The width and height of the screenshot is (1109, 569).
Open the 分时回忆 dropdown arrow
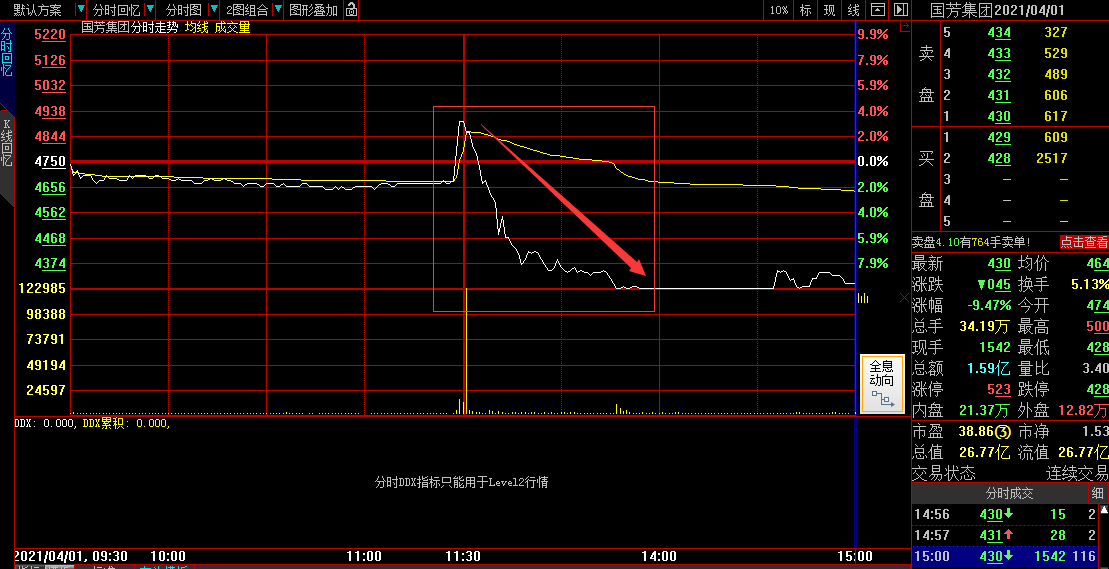click(149, 10)
